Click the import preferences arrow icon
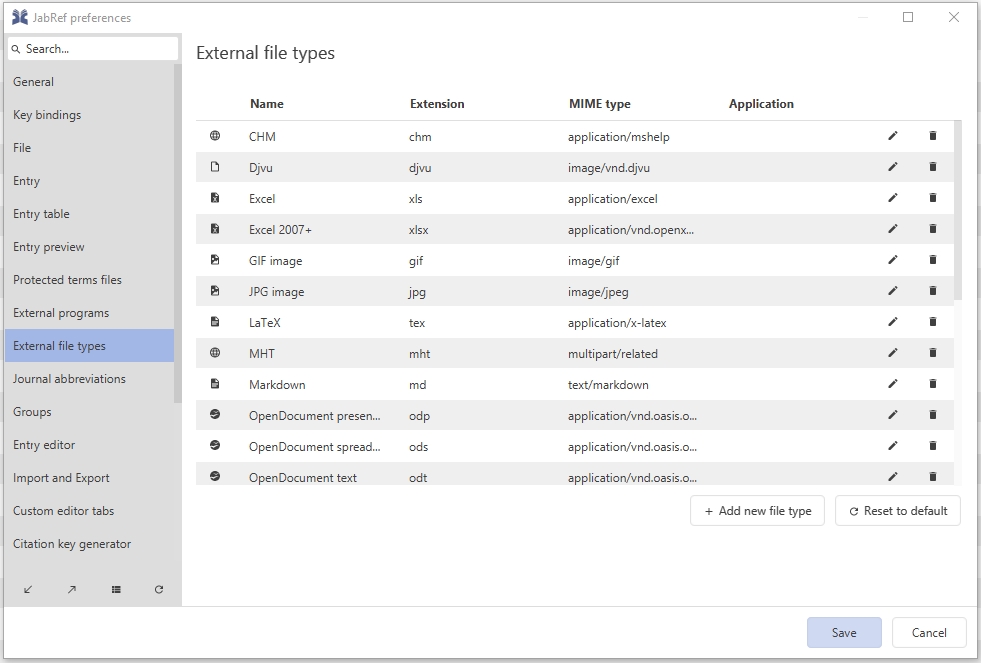Screen dimensions: 981x663 [x=28, y=590]
